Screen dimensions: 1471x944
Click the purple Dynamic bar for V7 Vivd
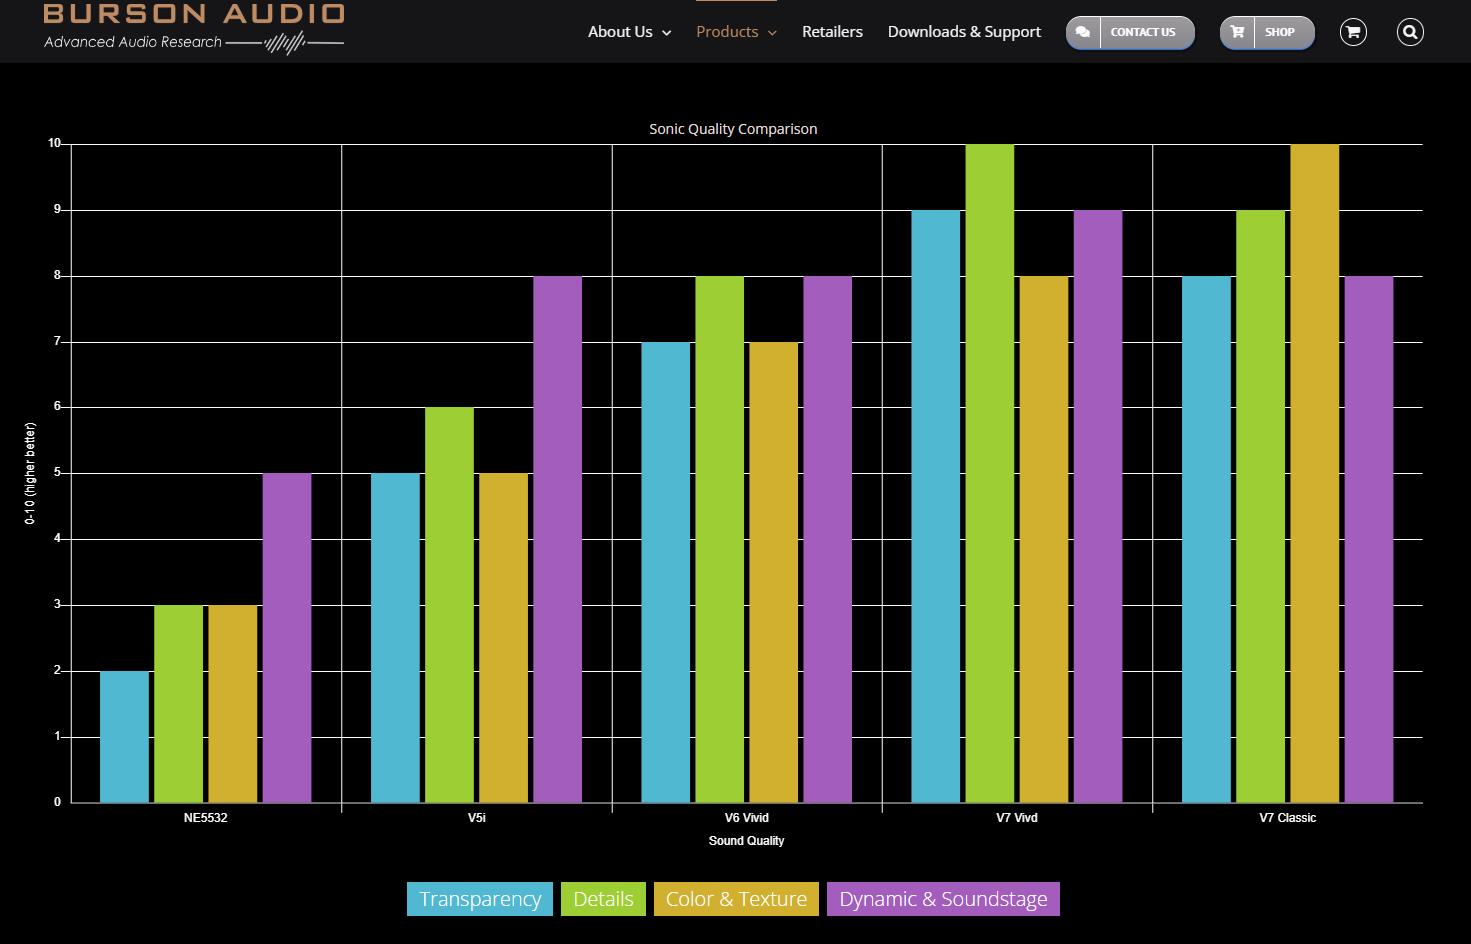[1098, 506]
